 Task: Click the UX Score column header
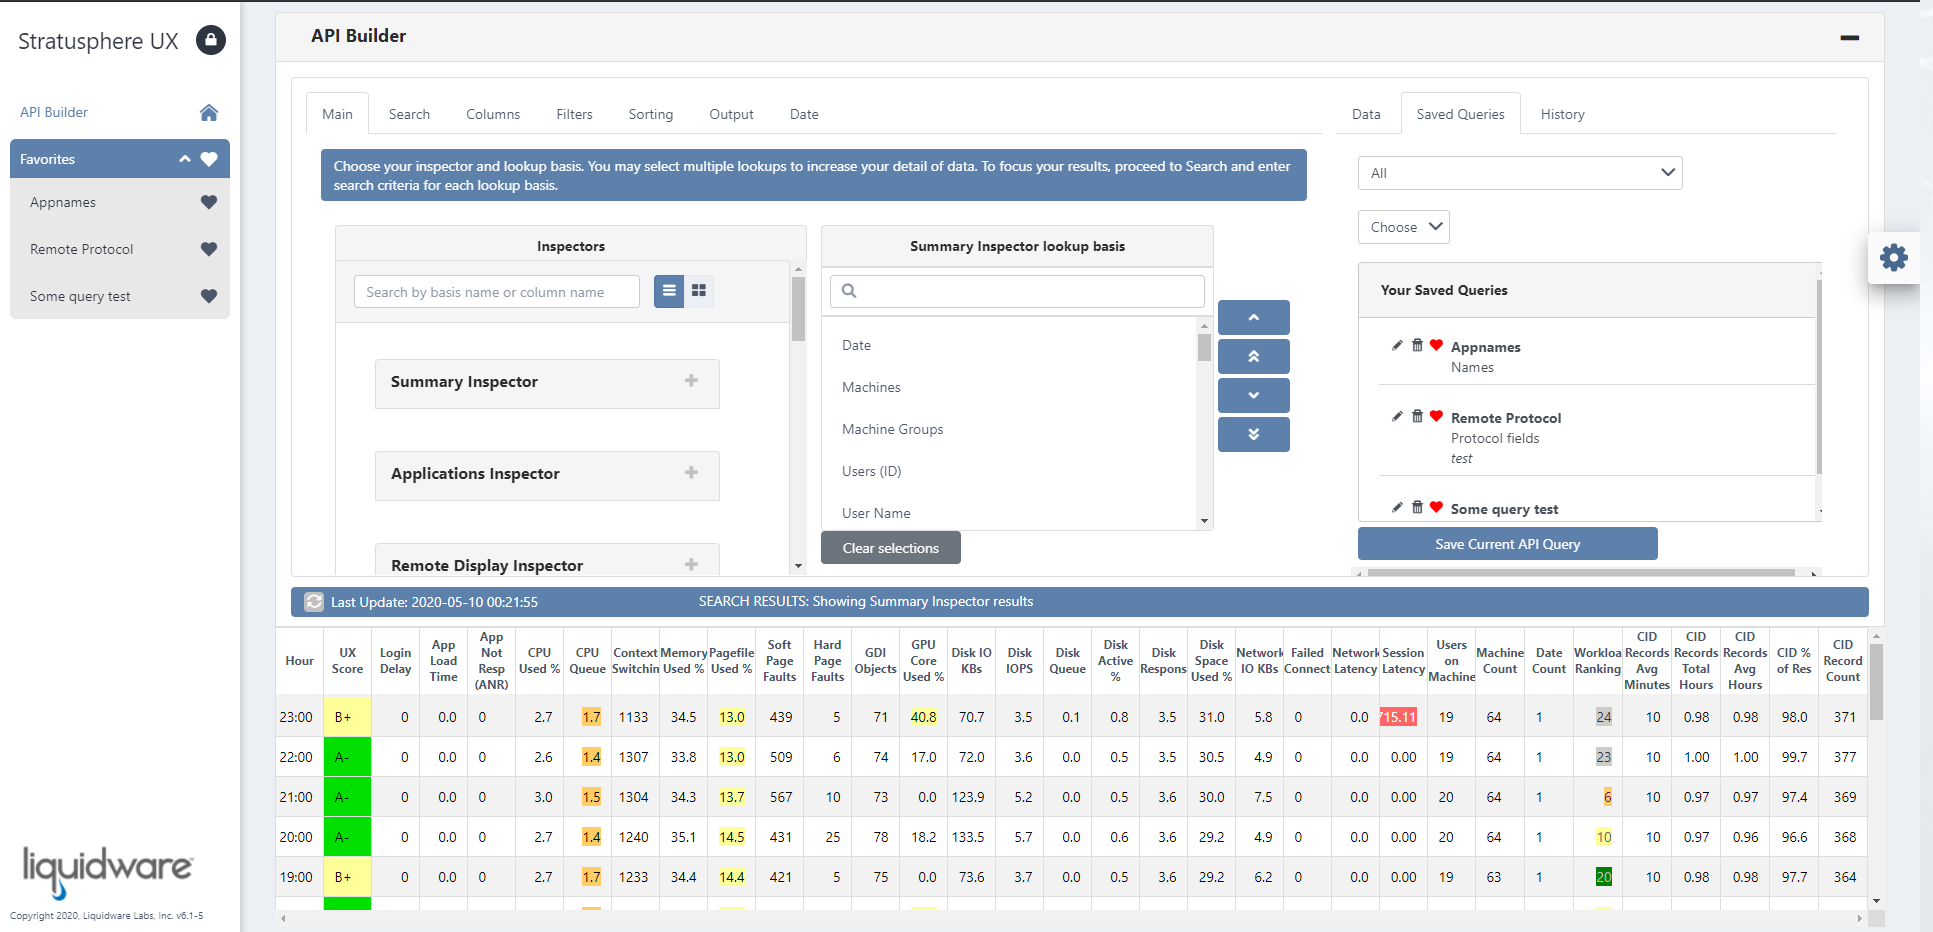pyautogui.click(x=347, y=661)
